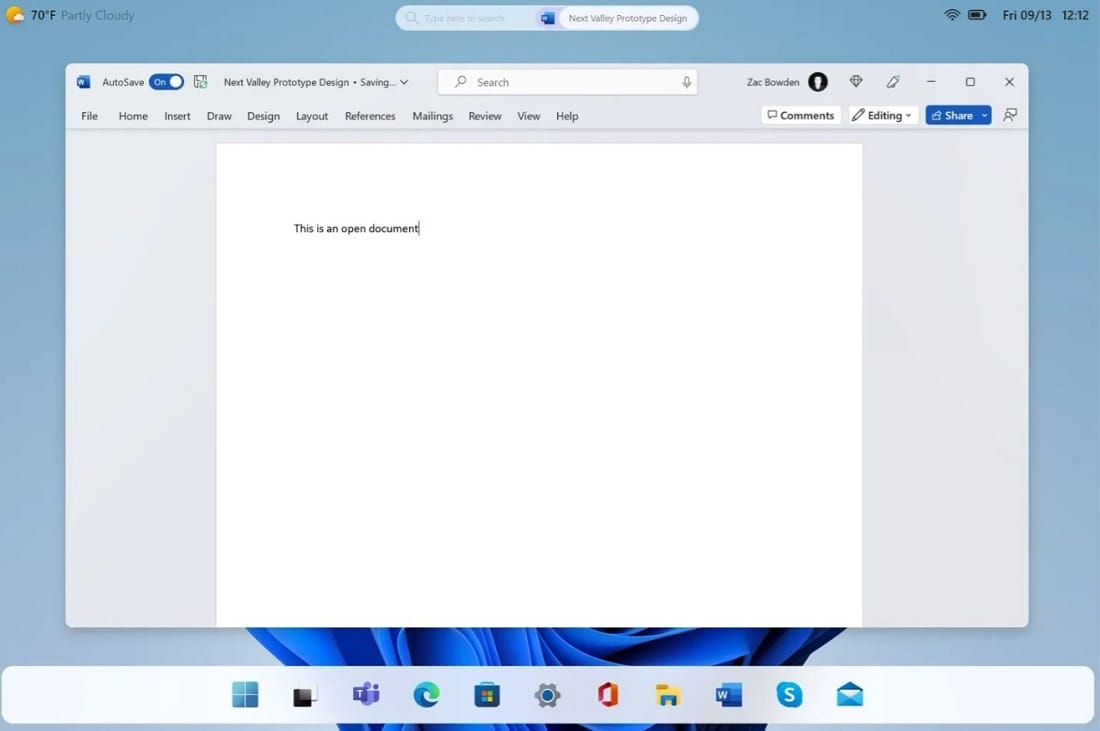Viewport: 1100px width, 731px height.
Task: Start voice search with the microphone icon
Action: [686, 81]
